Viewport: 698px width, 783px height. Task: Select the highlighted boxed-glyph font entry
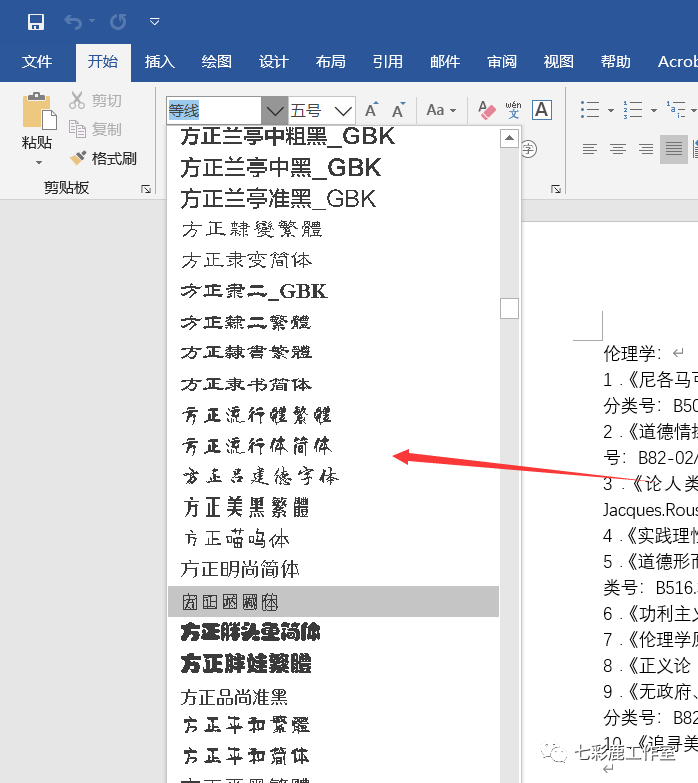point(334,601)
